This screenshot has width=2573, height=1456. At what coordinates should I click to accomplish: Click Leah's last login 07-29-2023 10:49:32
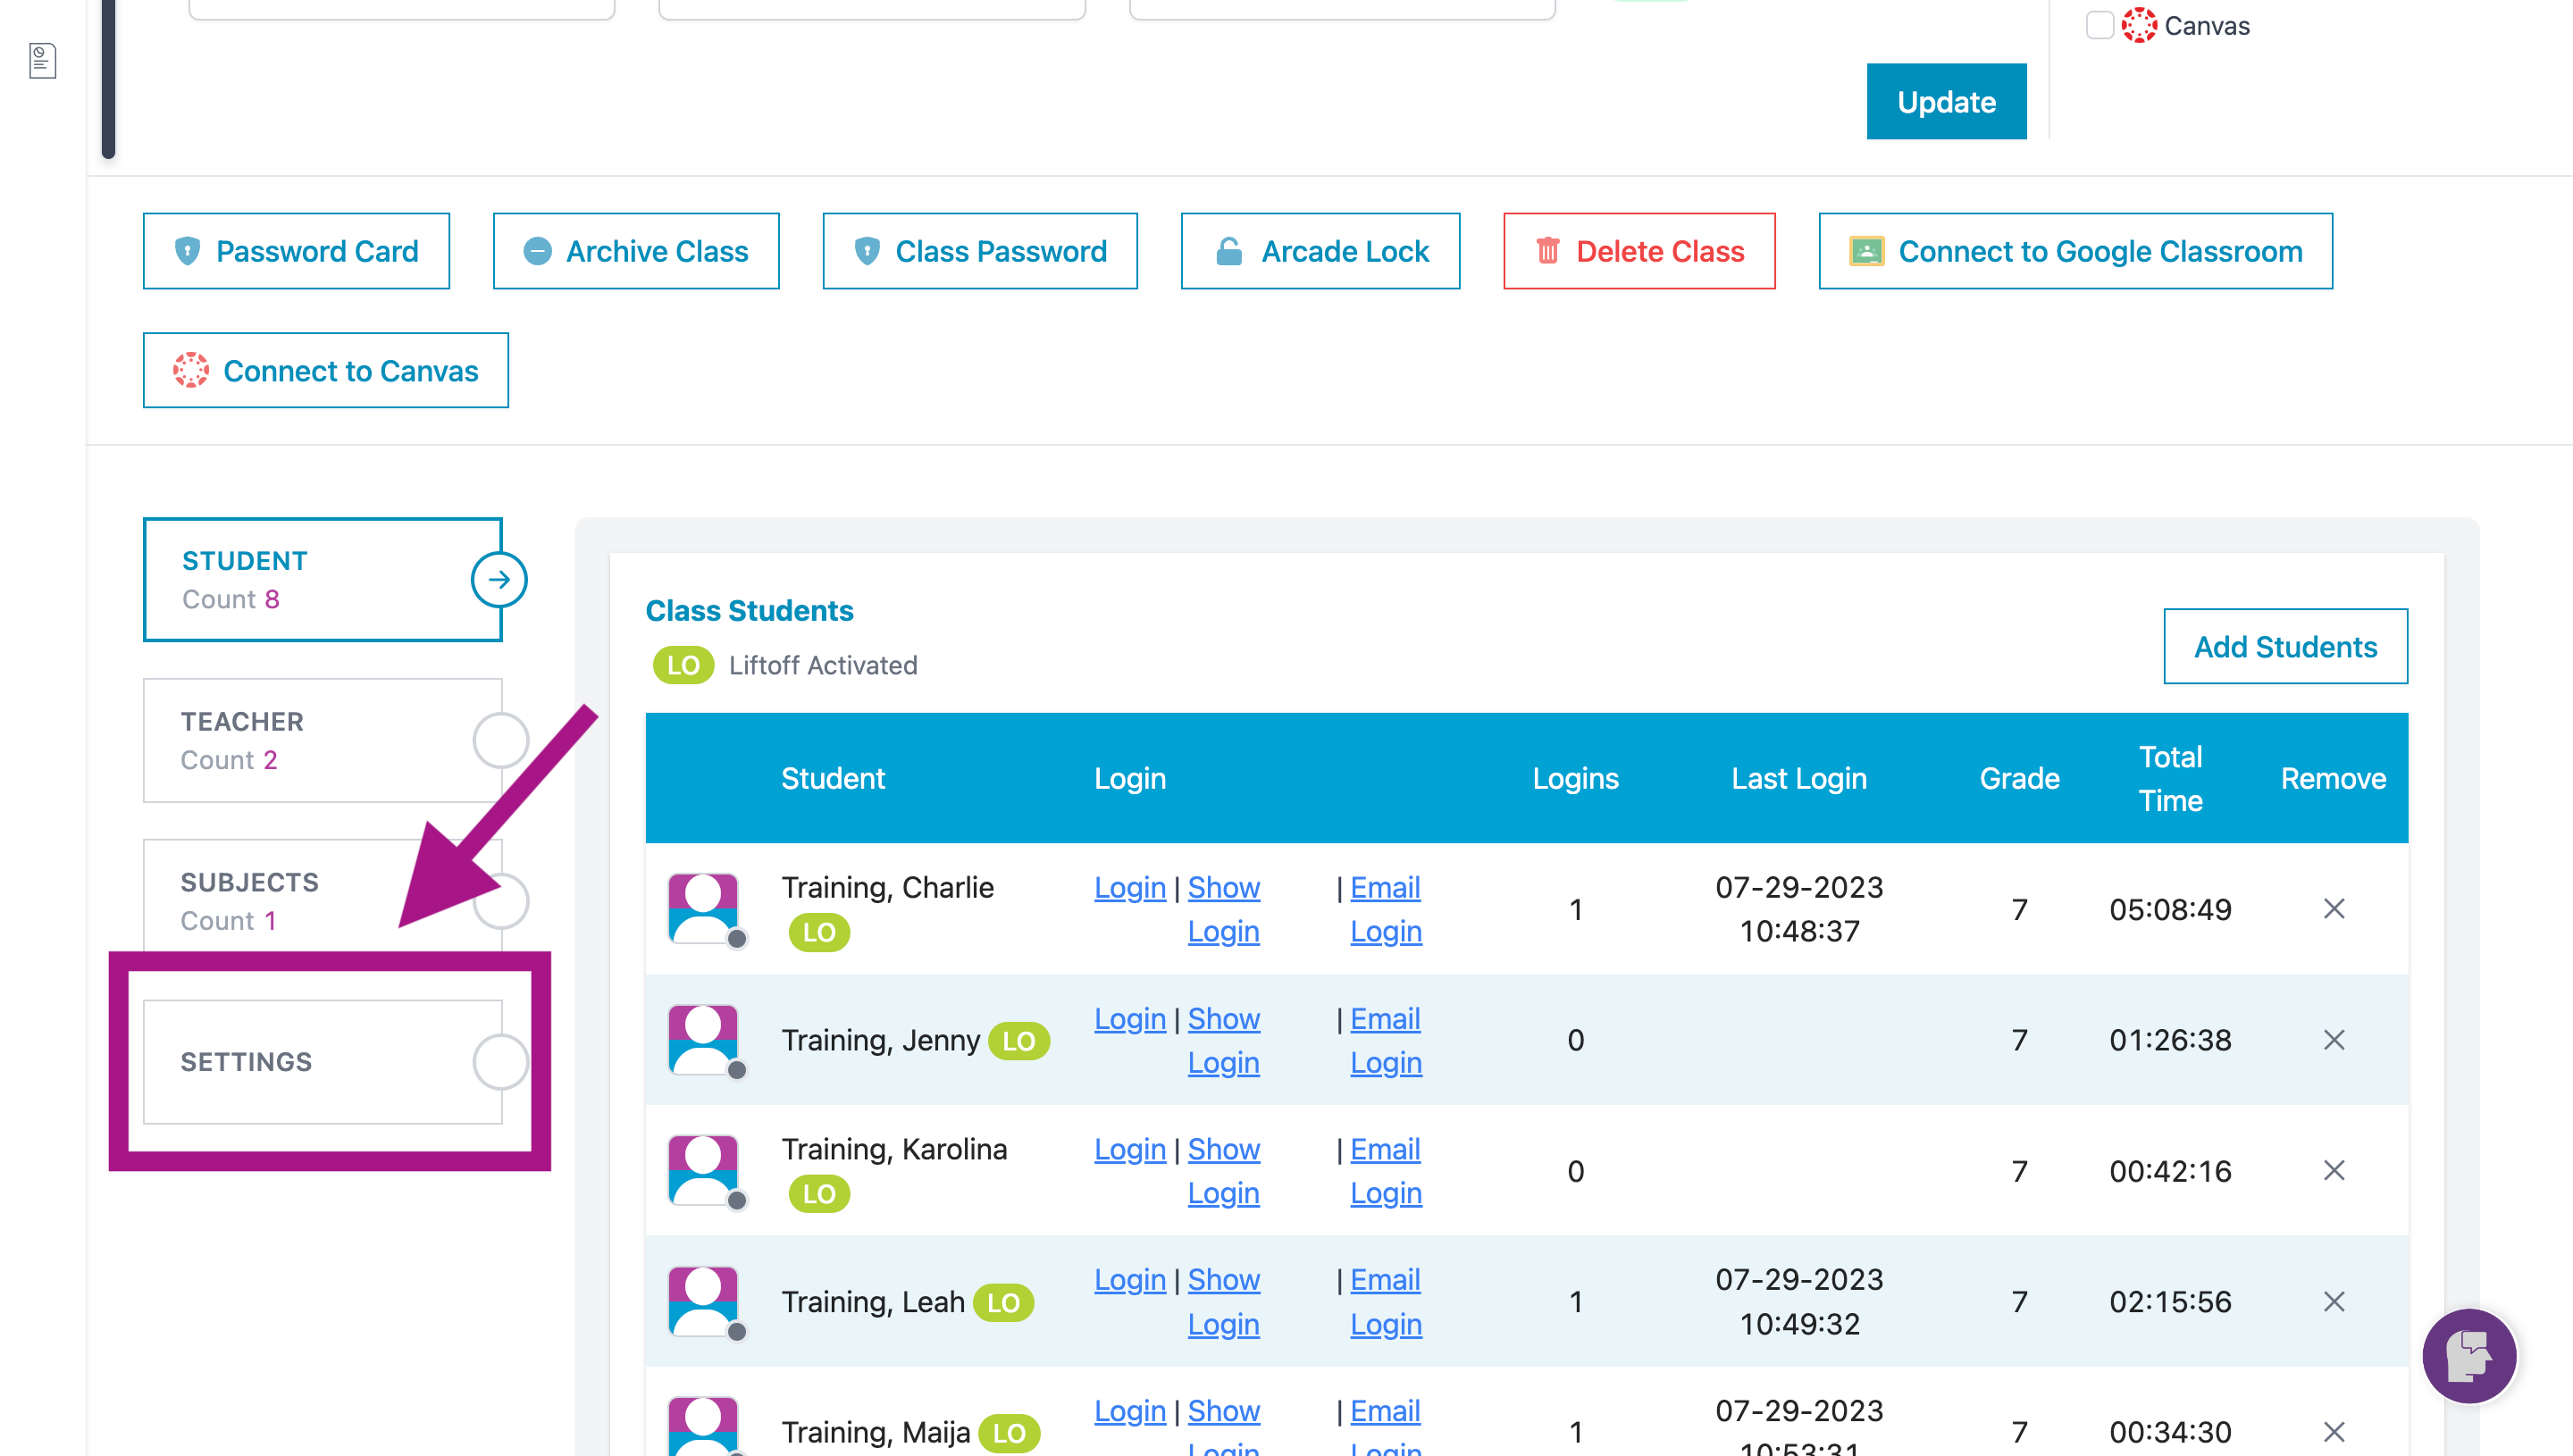pyautogui.click(x=1798, y=1302)
